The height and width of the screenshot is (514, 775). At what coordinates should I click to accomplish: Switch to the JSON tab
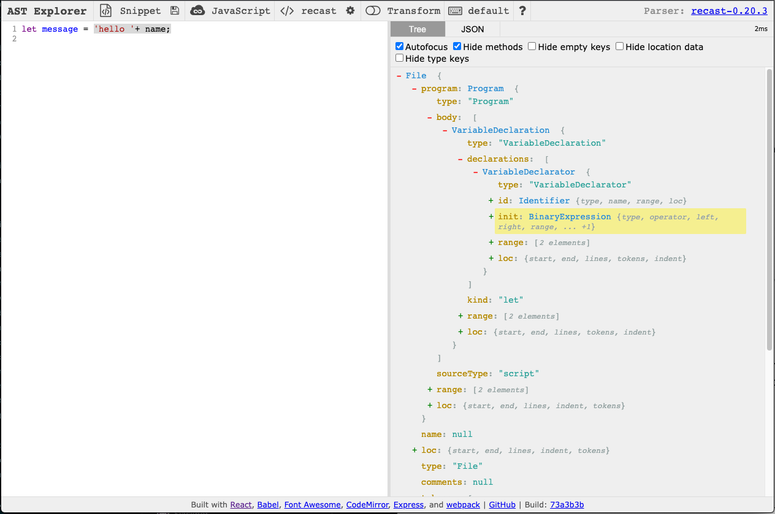[x=472, y=29]
